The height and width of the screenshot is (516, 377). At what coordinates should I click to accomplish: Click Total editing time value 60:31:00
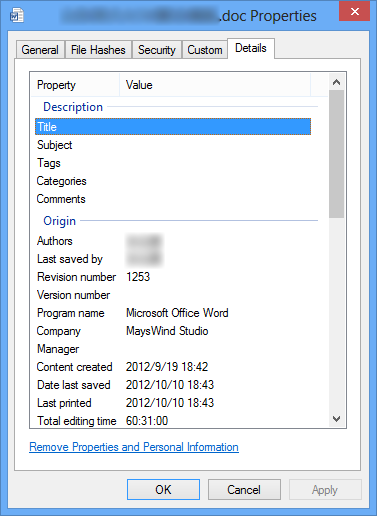[147, 421]
